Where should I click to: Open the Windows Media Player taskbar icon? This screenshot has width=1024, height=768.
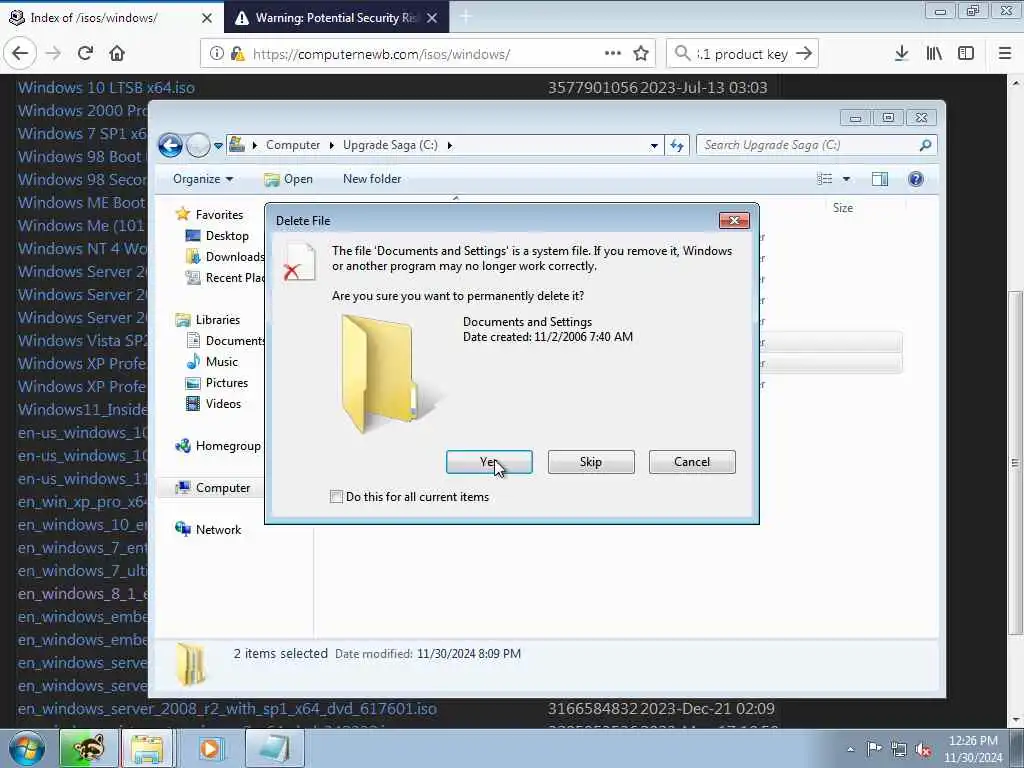click(210, 748)
